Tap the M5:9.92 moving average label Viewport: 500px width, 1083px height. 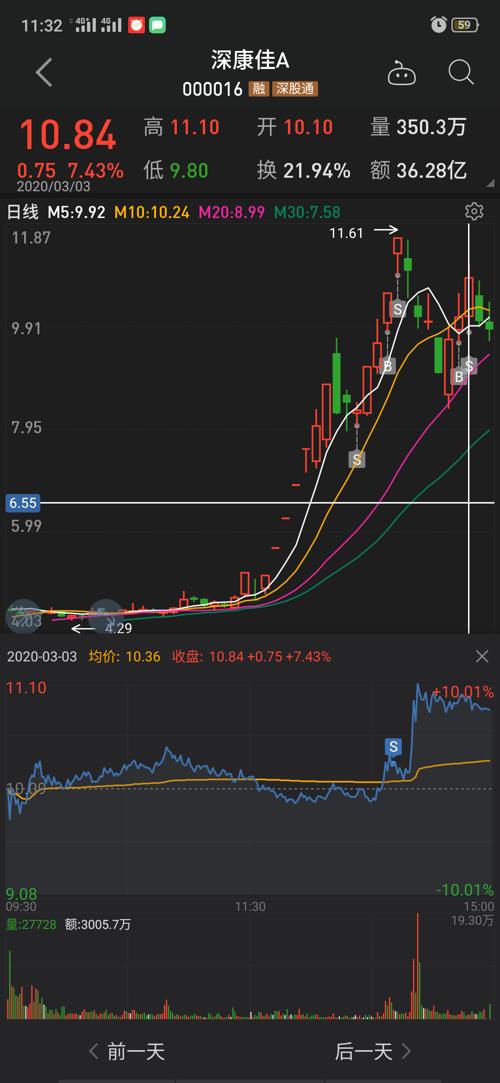(x=76, y=212)
